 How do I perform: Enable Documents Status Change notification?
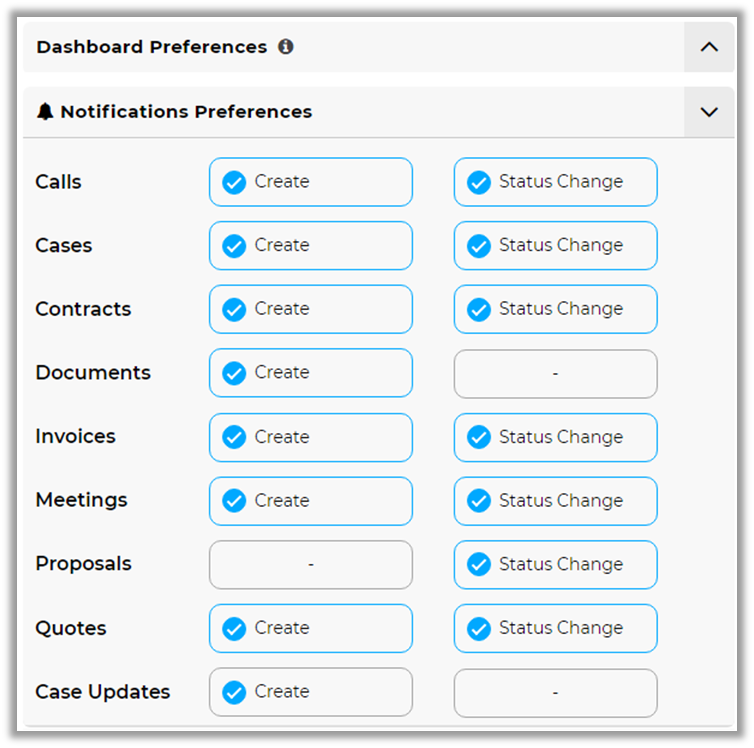pos(555,373)
